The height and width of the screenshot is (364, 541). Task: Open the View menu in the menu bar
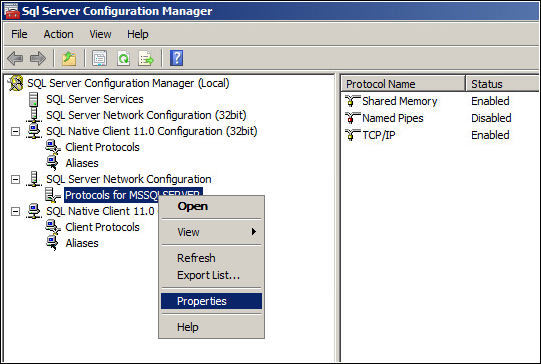pos(100,34)
